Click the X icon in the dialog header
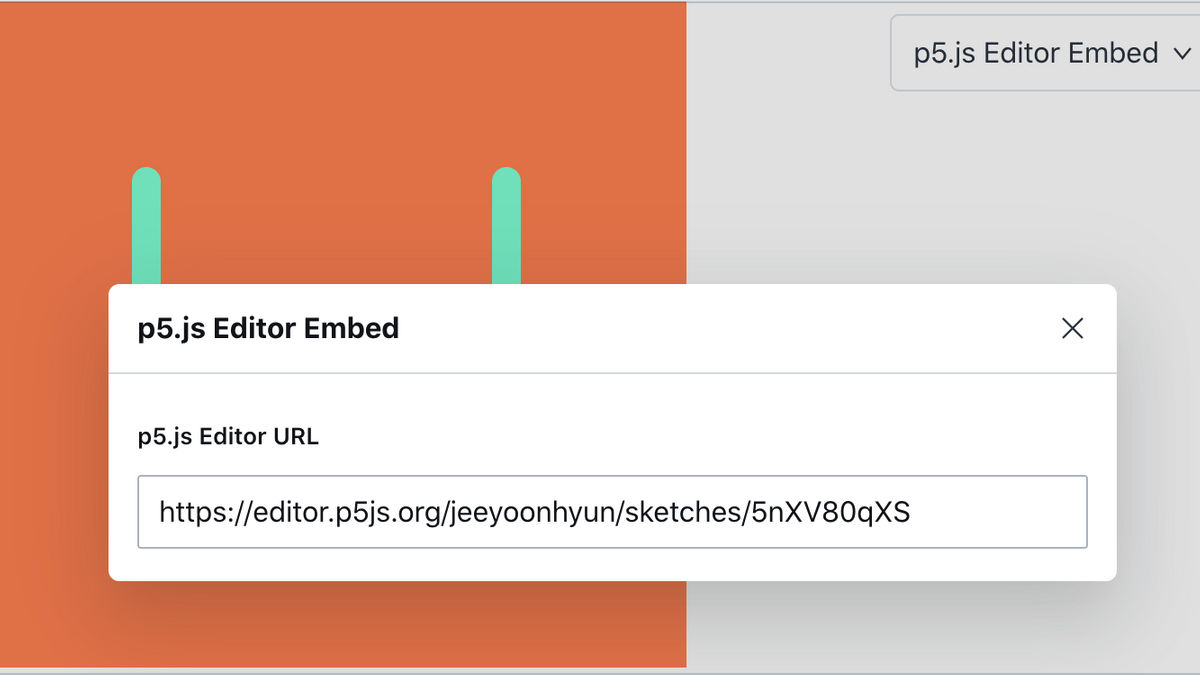This screenshot has width=1200, height=675. point(1072,328)
